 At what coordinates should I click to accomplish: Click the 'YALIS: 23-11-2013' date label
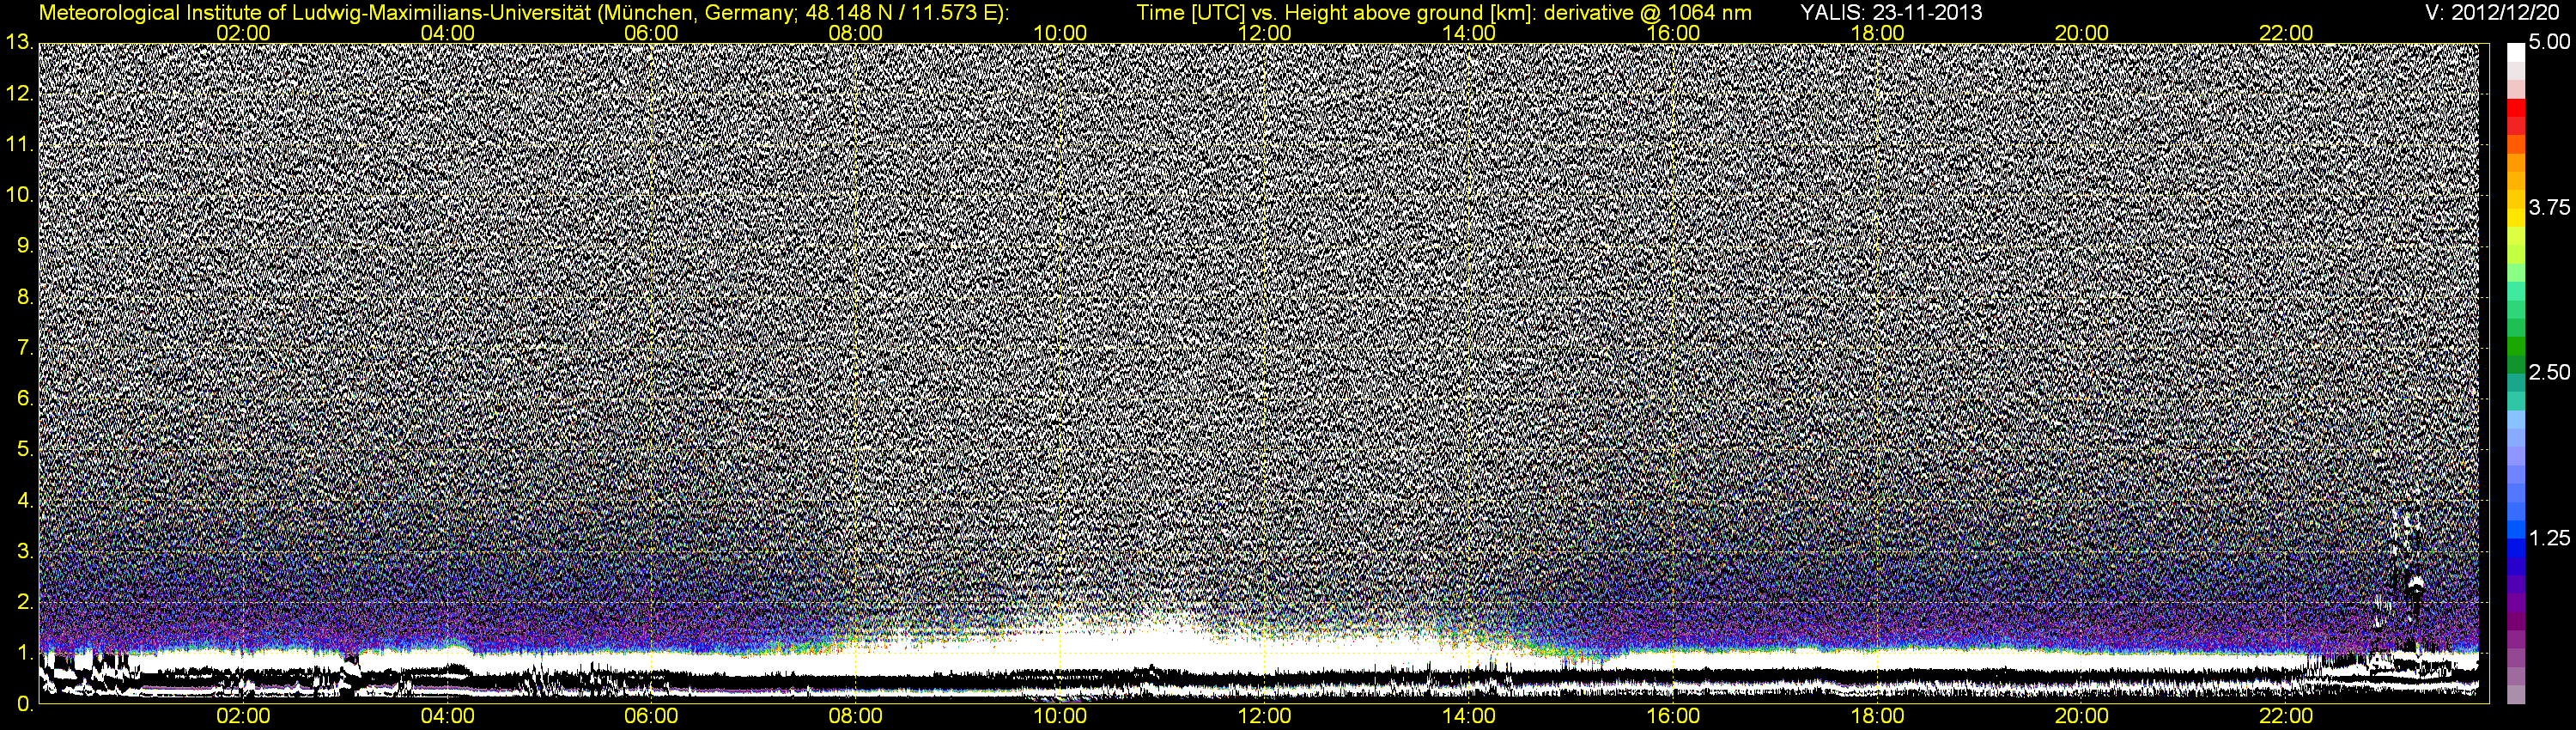coord(1891,13)
